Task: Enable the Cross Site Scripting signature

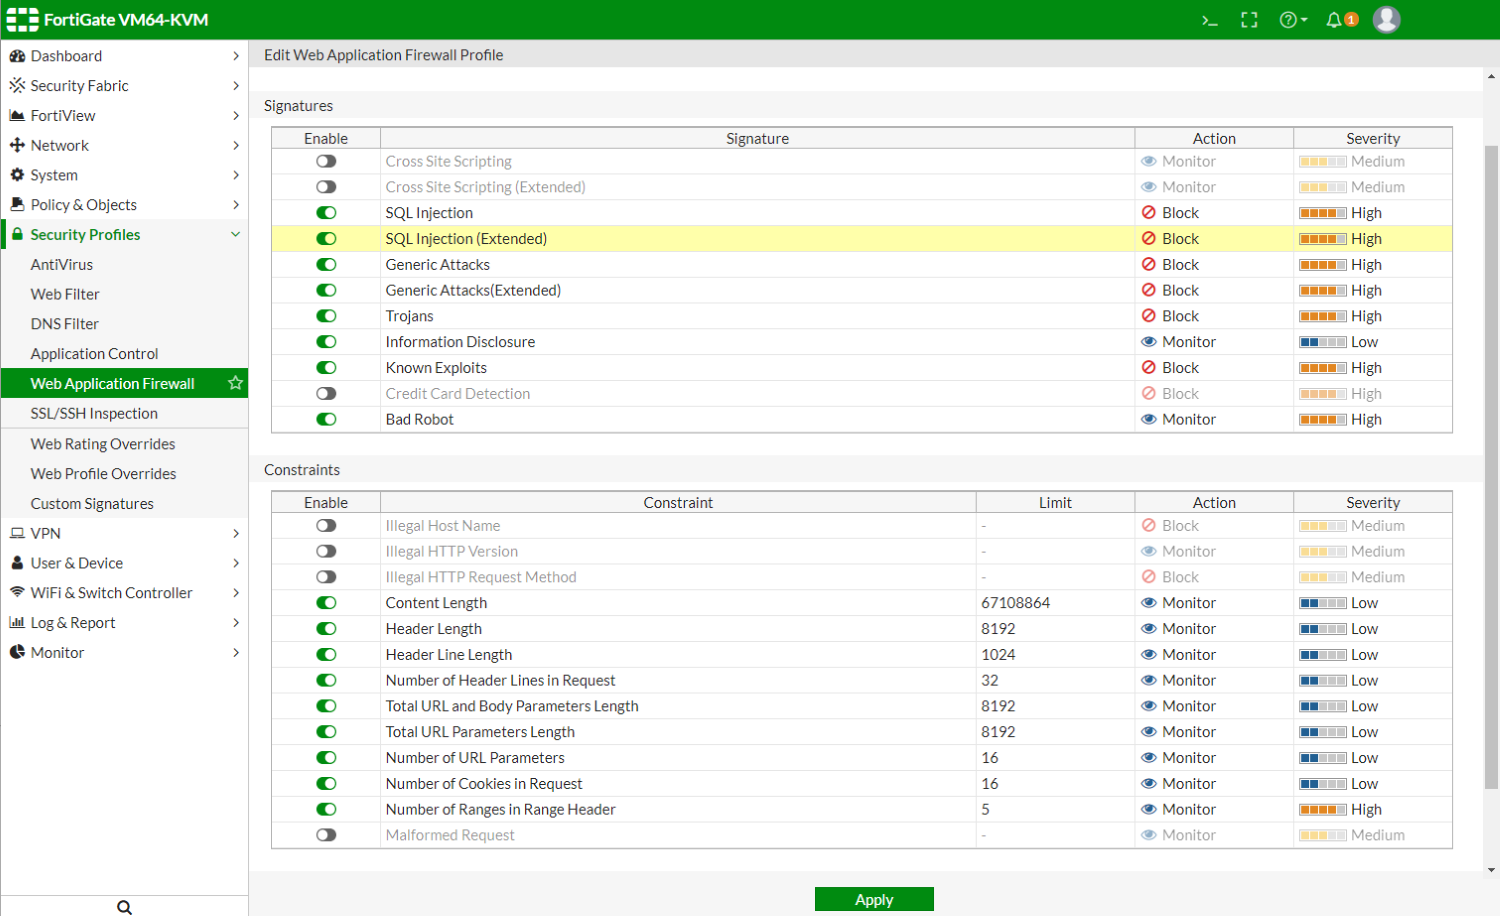Action: [x=325, y=160]
